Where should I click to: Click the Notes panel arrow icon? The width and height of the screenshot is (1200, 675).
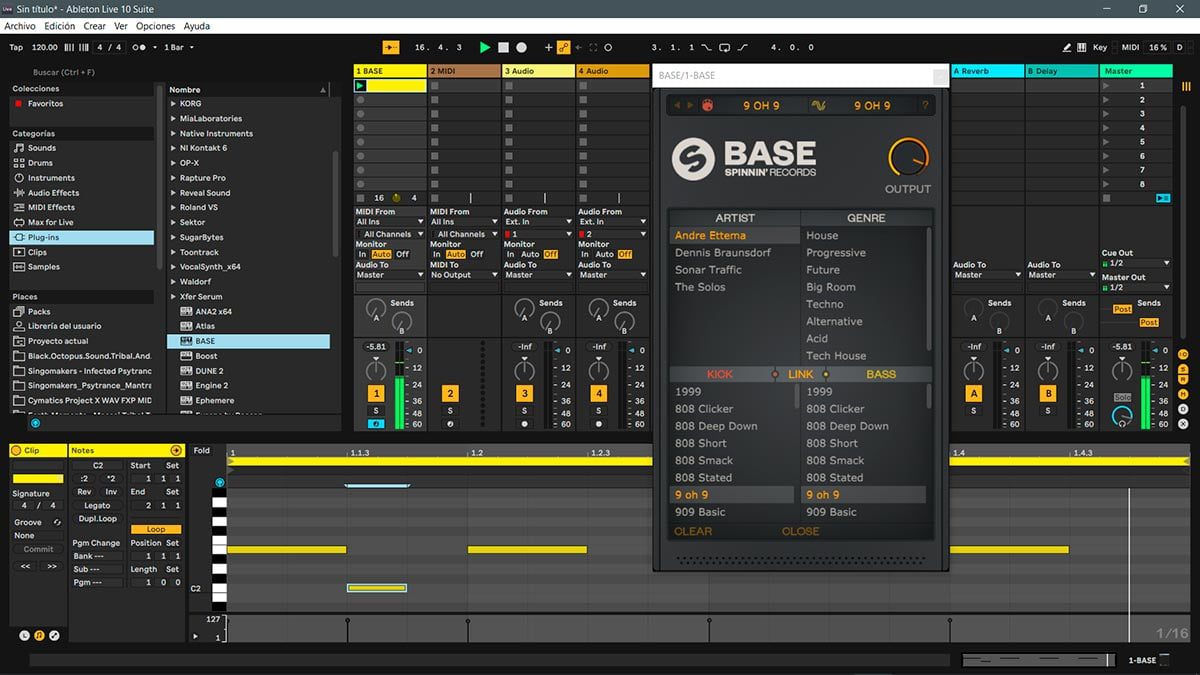tap(176, 451)
